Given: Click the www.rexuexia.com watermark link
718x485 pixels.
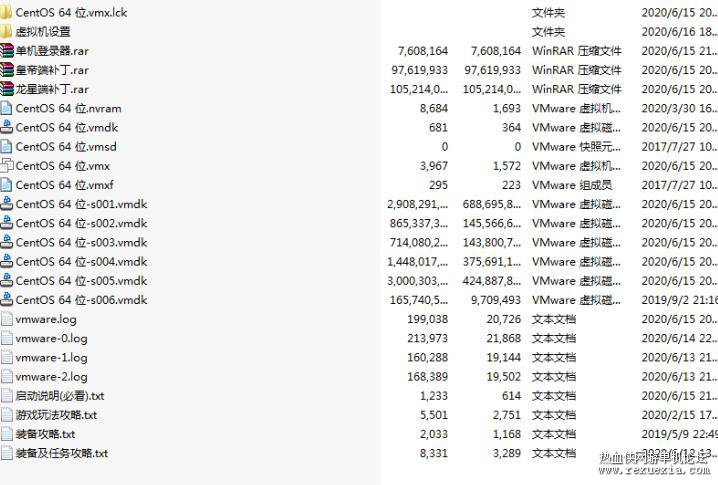Looking at the screenshot, I should (654, 470).
